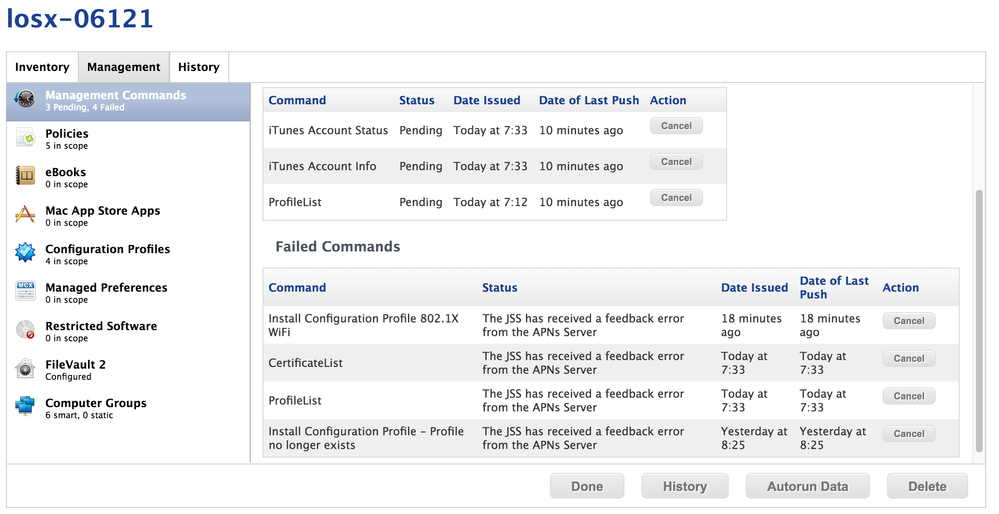Switch to the Inventory tab

tap(42, 67)
